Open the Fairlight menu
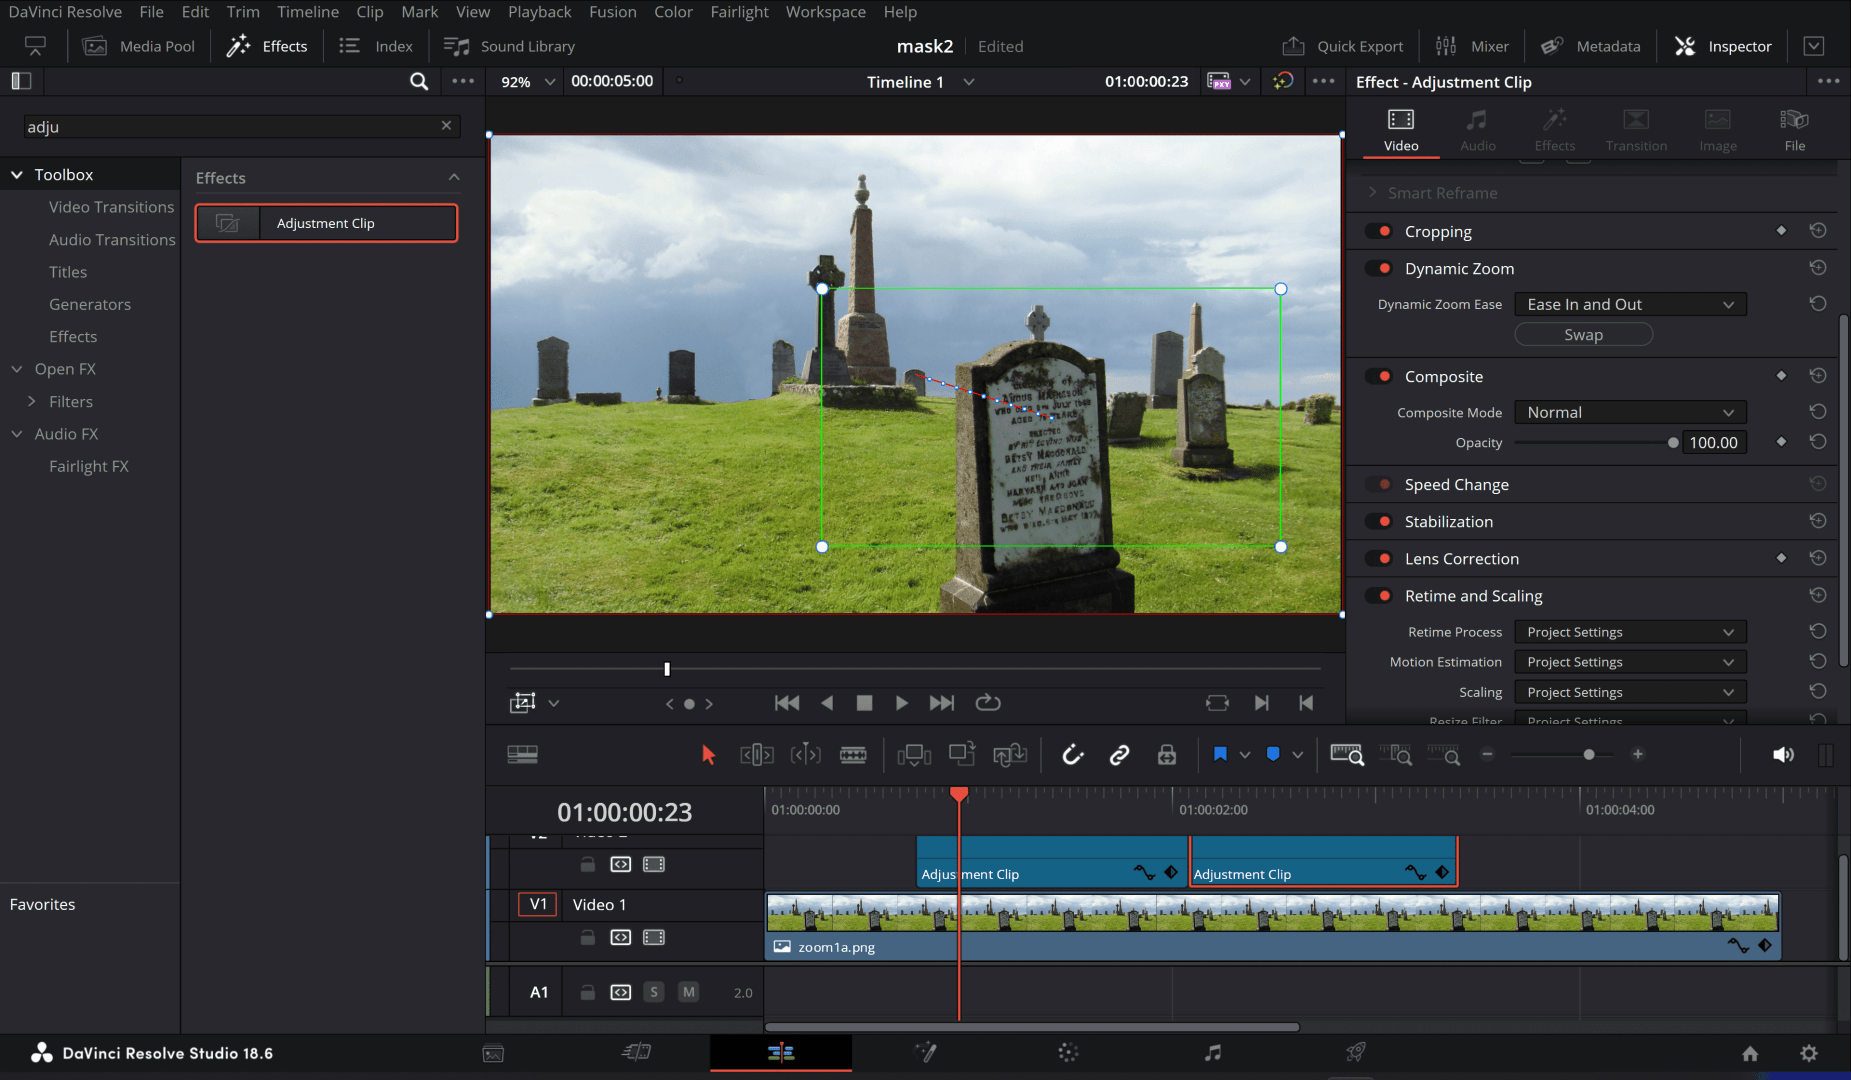The height and width of the screenshot is (1080, 1851). 739,12
